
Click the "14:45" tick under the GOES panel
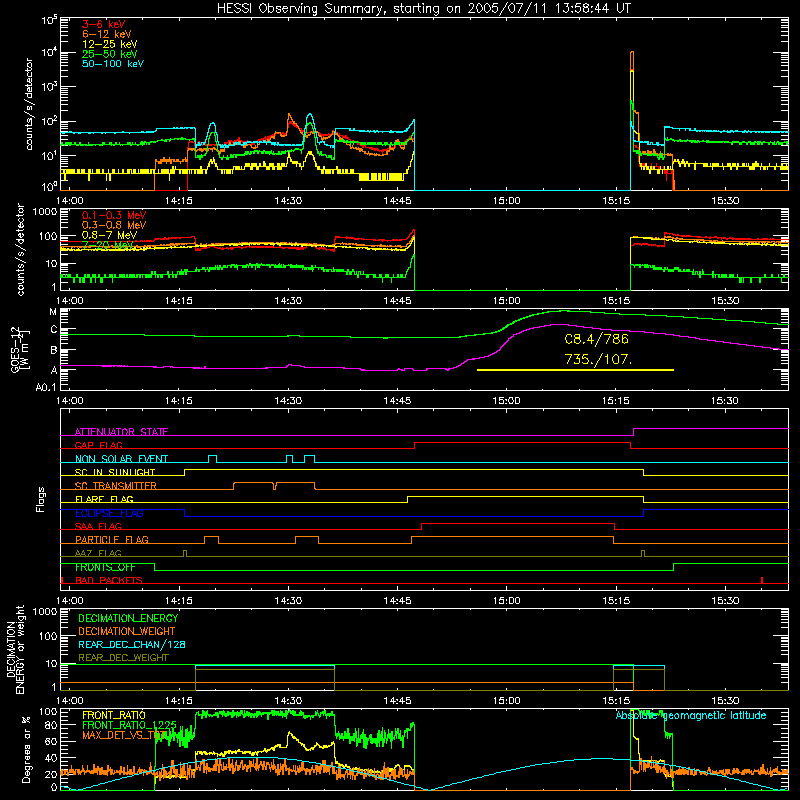(x=397, y=401)
